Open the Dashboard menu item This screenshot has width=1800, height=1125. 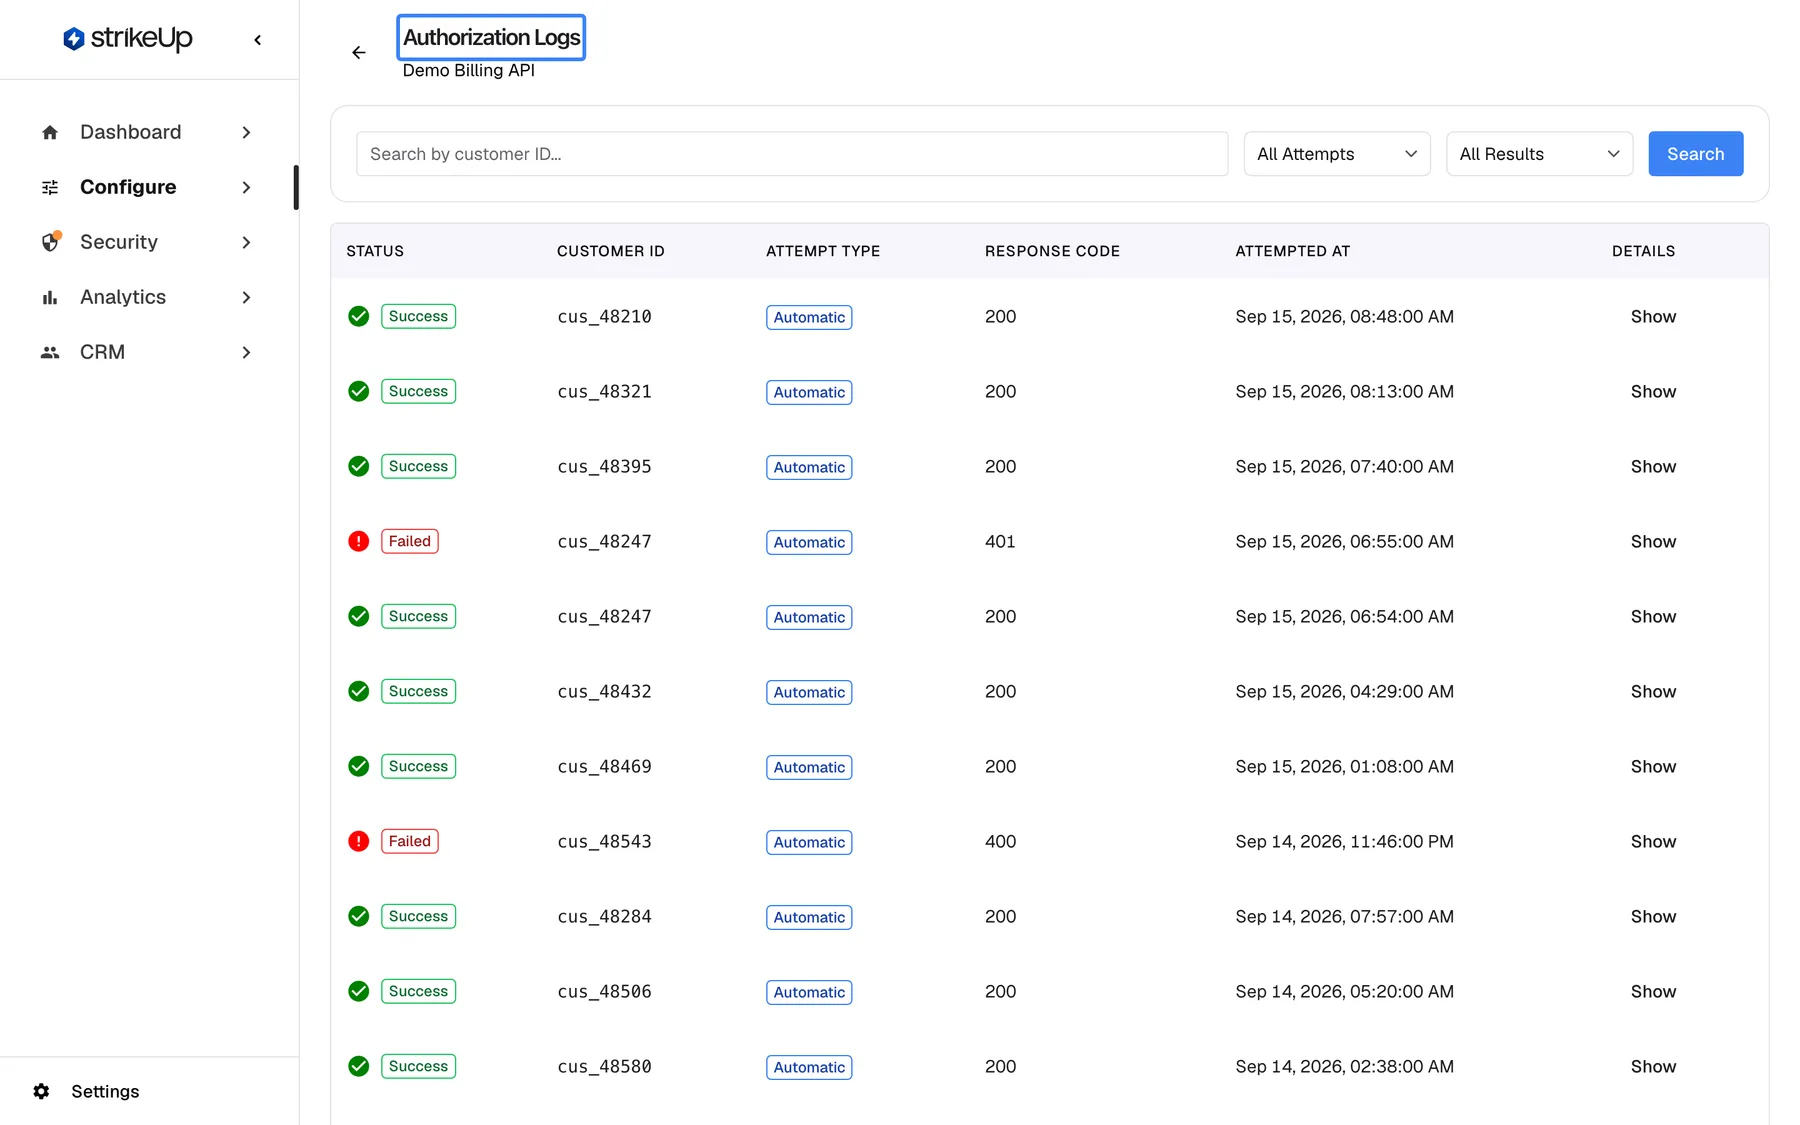[x=147, y=132]
